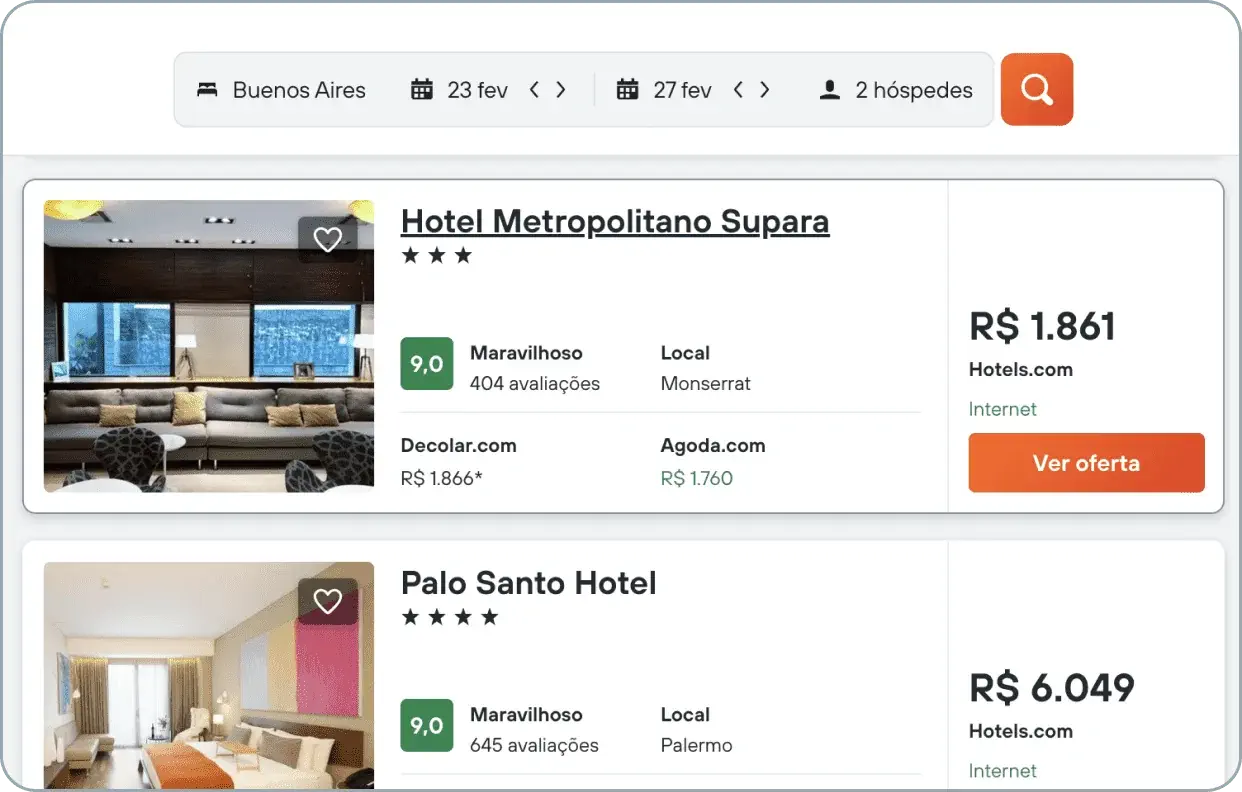
Task: Favorite Hotel Metropolitano Supara with heart icon
Action: [327, 240]
